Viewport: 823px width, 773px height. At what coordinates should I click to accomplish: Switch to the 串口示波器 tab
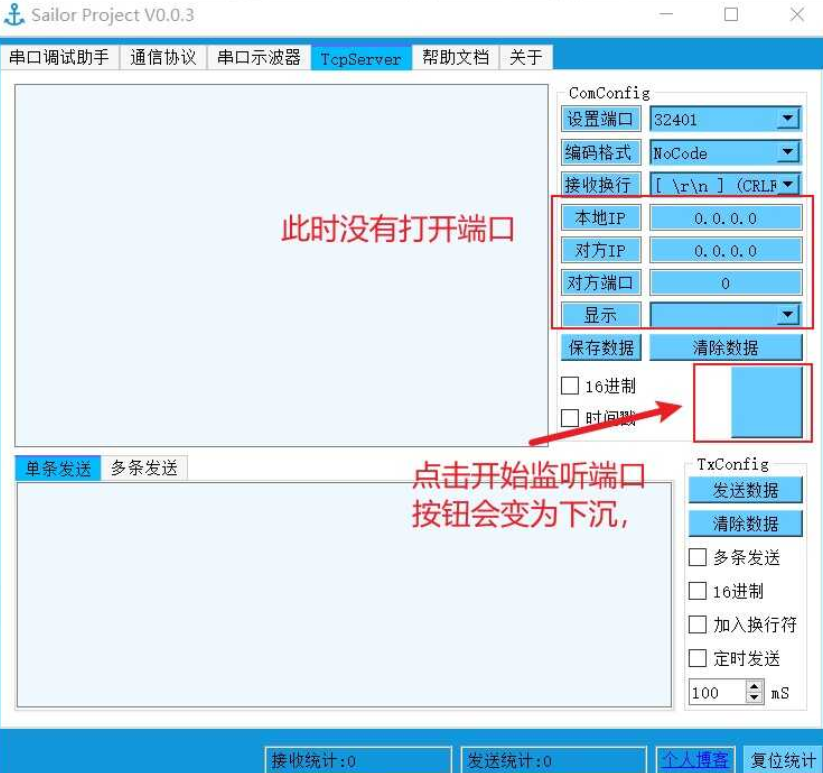[x=259, y=57]
